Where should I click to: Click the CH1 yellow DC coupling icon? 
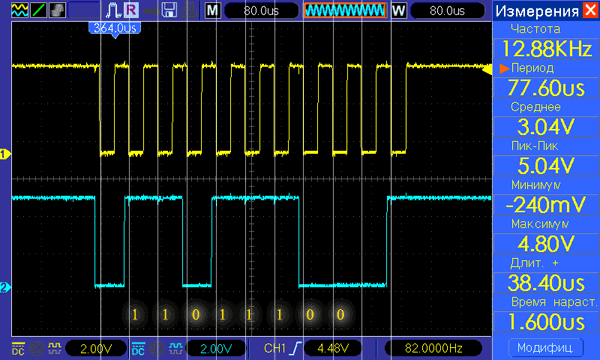pos(18,348)
